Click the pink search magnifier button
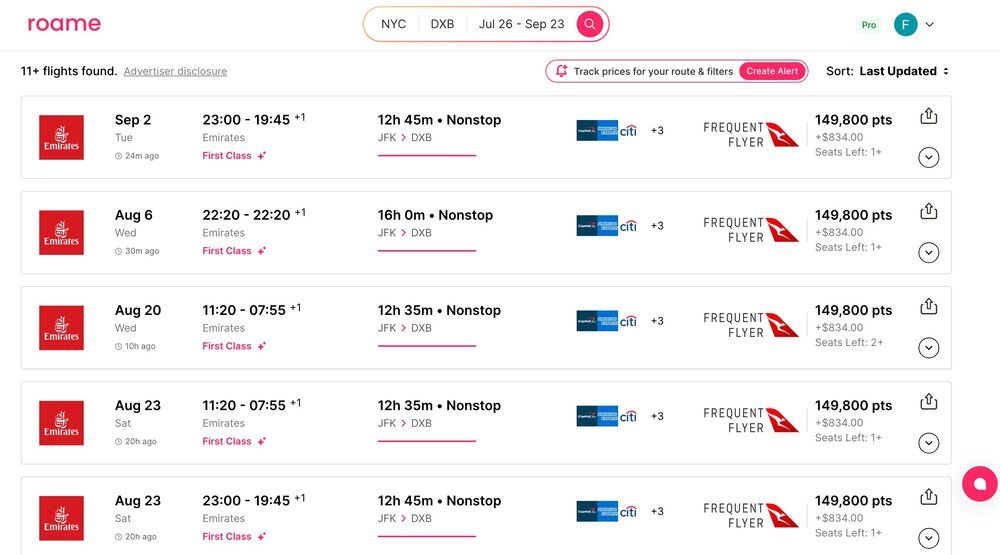The width and height of the screenshot is (1000, 555). coord(590,24)
